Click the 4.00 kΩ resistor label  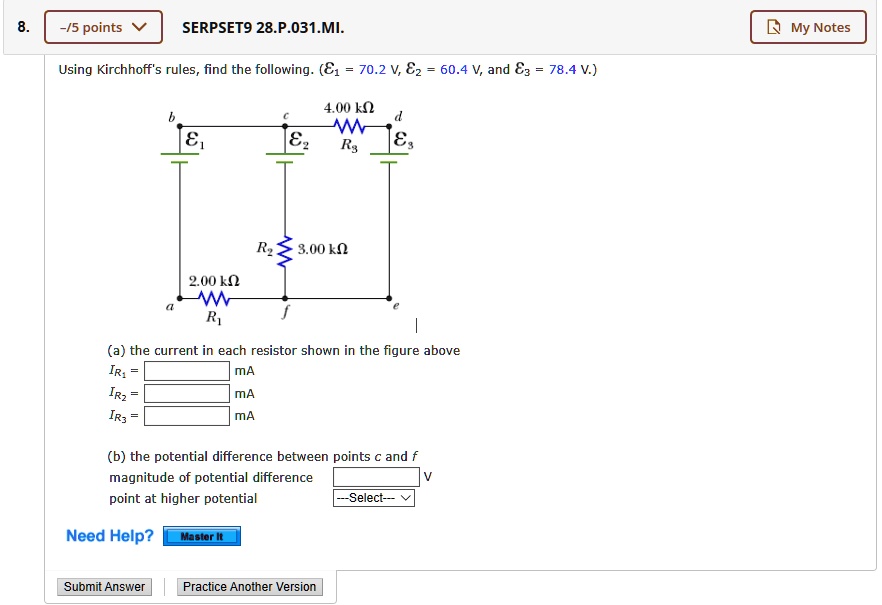349,107
